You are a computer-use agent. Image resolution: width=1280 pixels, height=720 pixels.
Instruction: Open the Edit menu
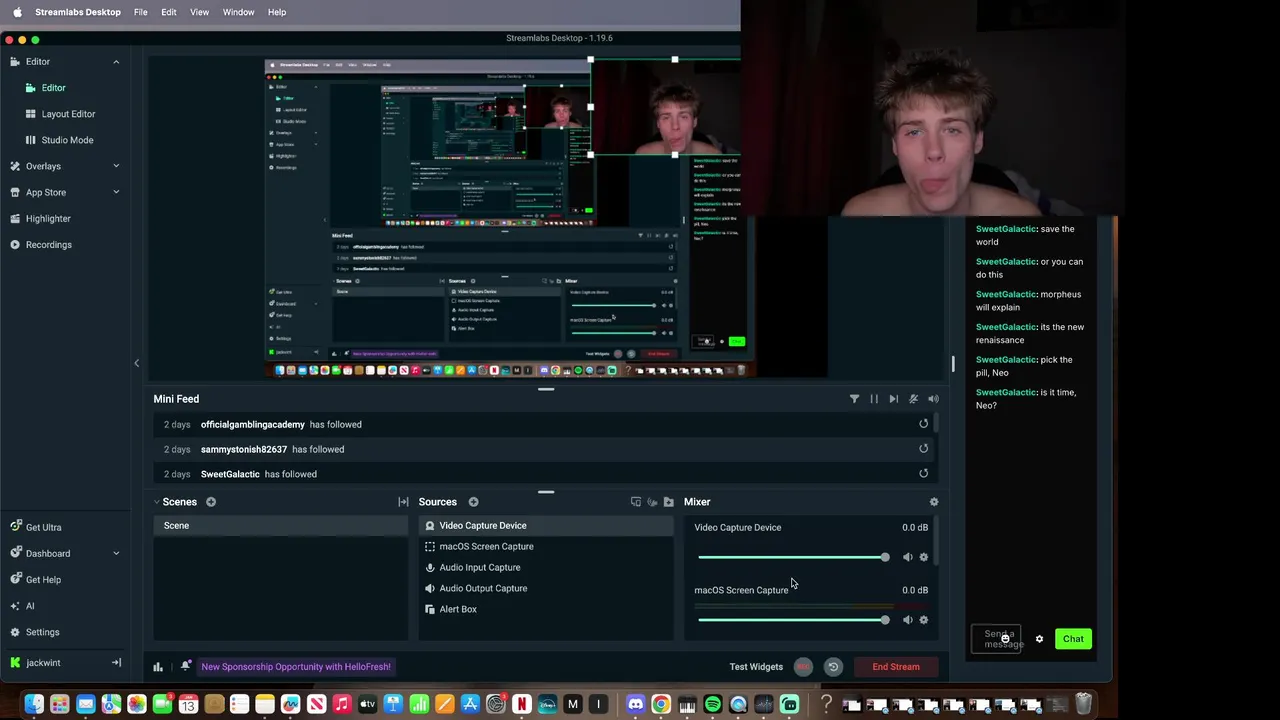(169, 12)
